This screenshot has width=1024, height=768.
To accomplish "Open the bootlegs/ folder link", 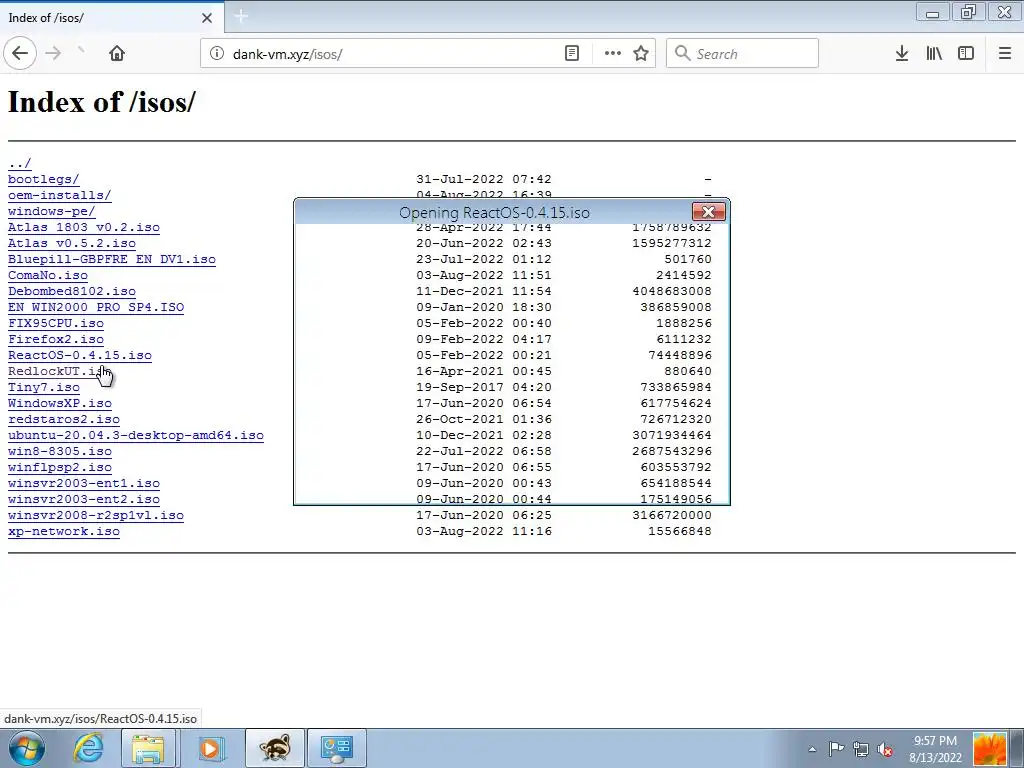I will (x=44, y=179).
